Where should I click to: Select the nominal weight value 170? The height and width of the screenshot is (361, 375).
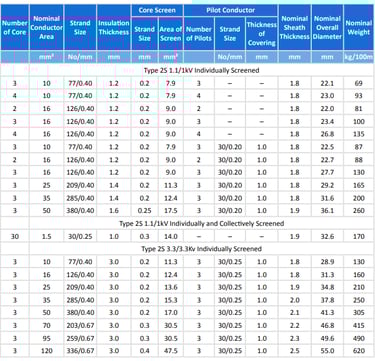pos(359,237)
